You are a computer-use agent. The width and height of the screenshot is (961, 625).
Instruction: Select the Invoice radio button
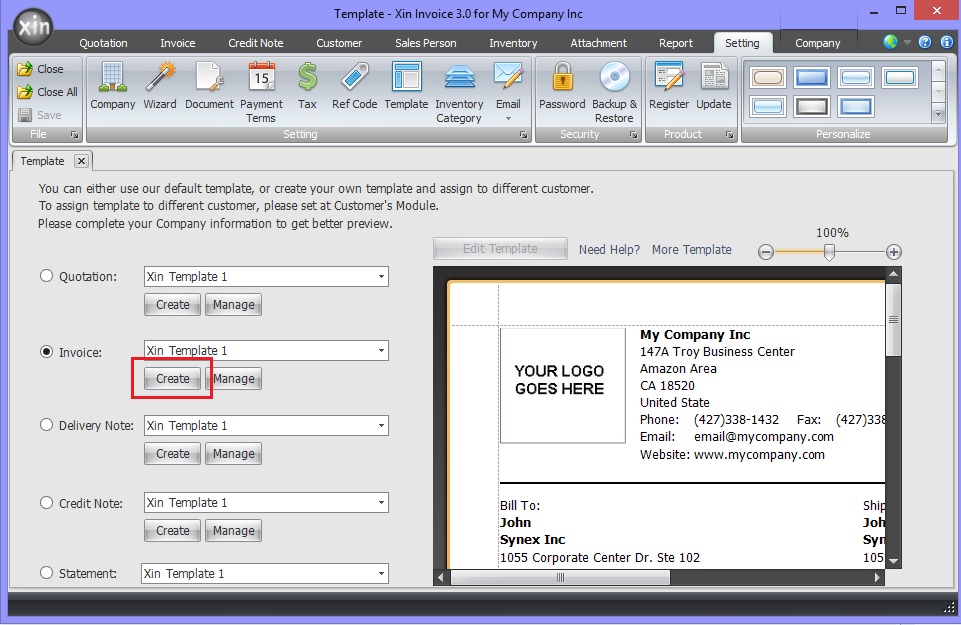point(47,352)
